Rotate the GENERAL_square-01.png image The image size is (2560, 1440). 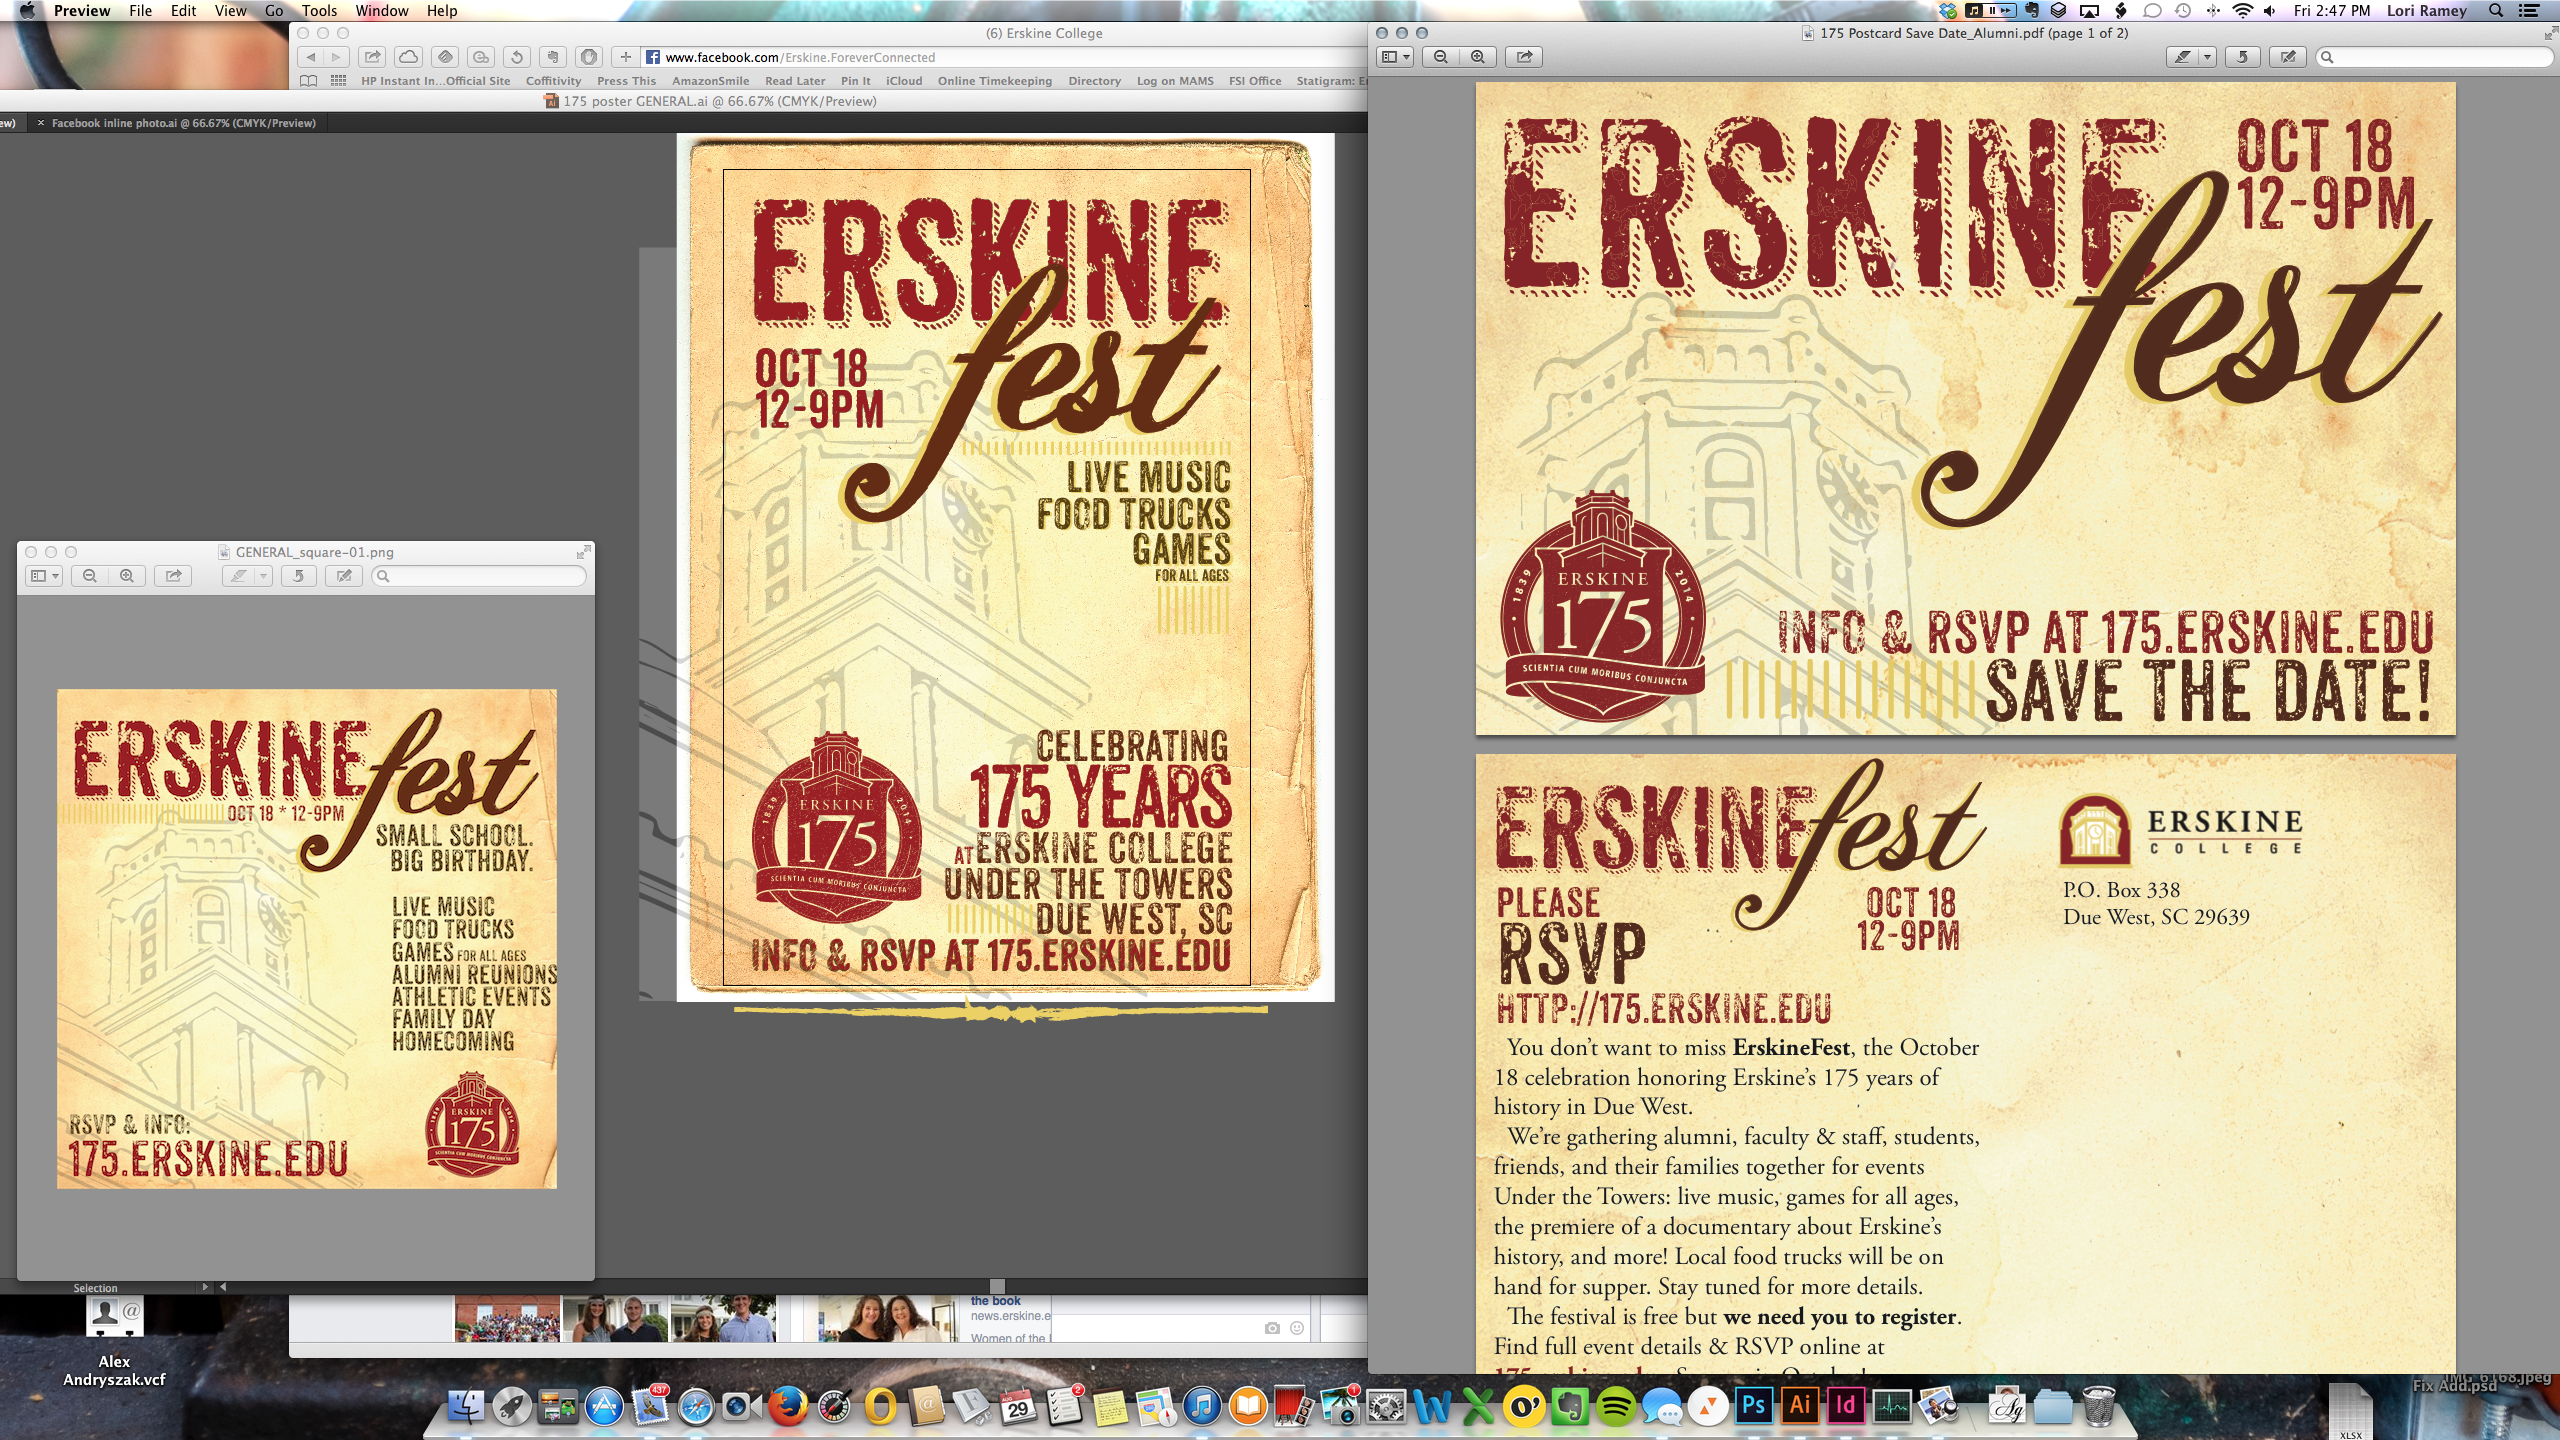point(298,576)
